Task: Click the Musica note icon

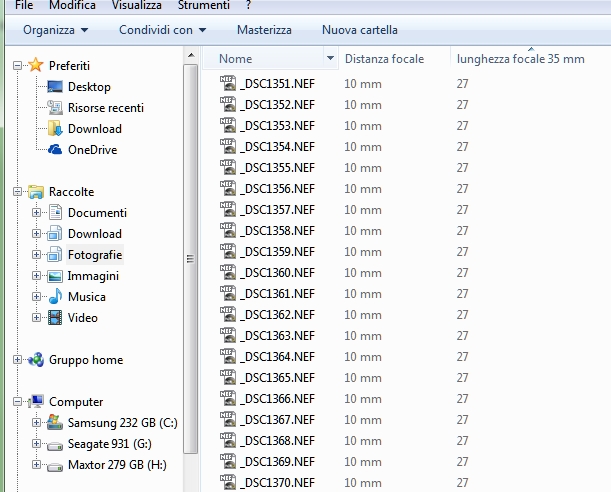Action: [x=55, y=297]
